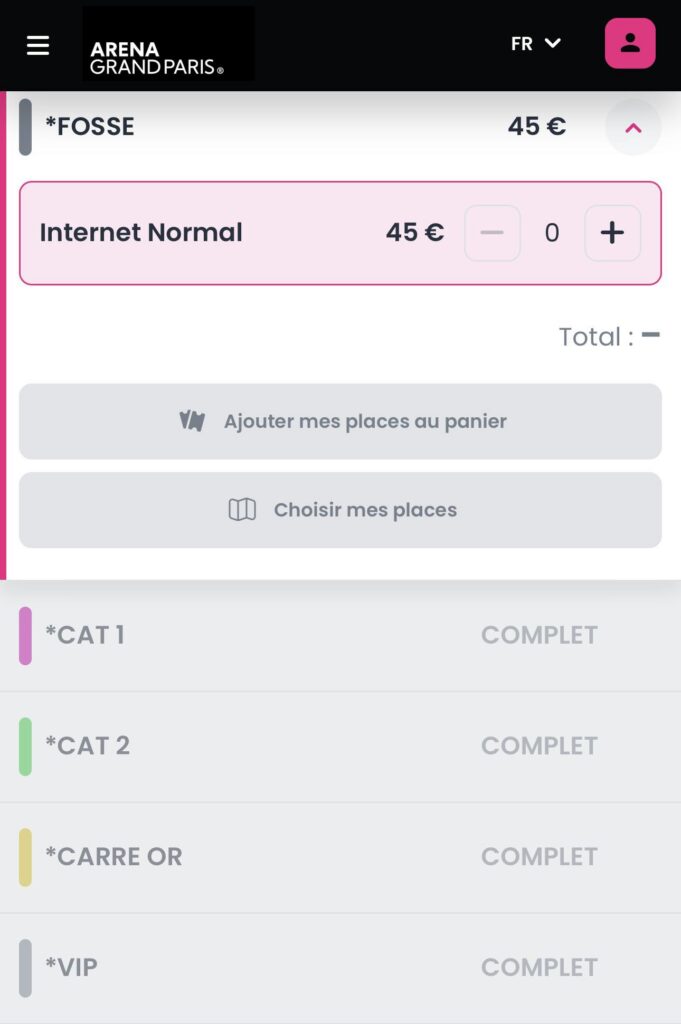Click the ticket icon beside Ajouter
Viewport: 681px width, 1024px height.
[192, 421]
